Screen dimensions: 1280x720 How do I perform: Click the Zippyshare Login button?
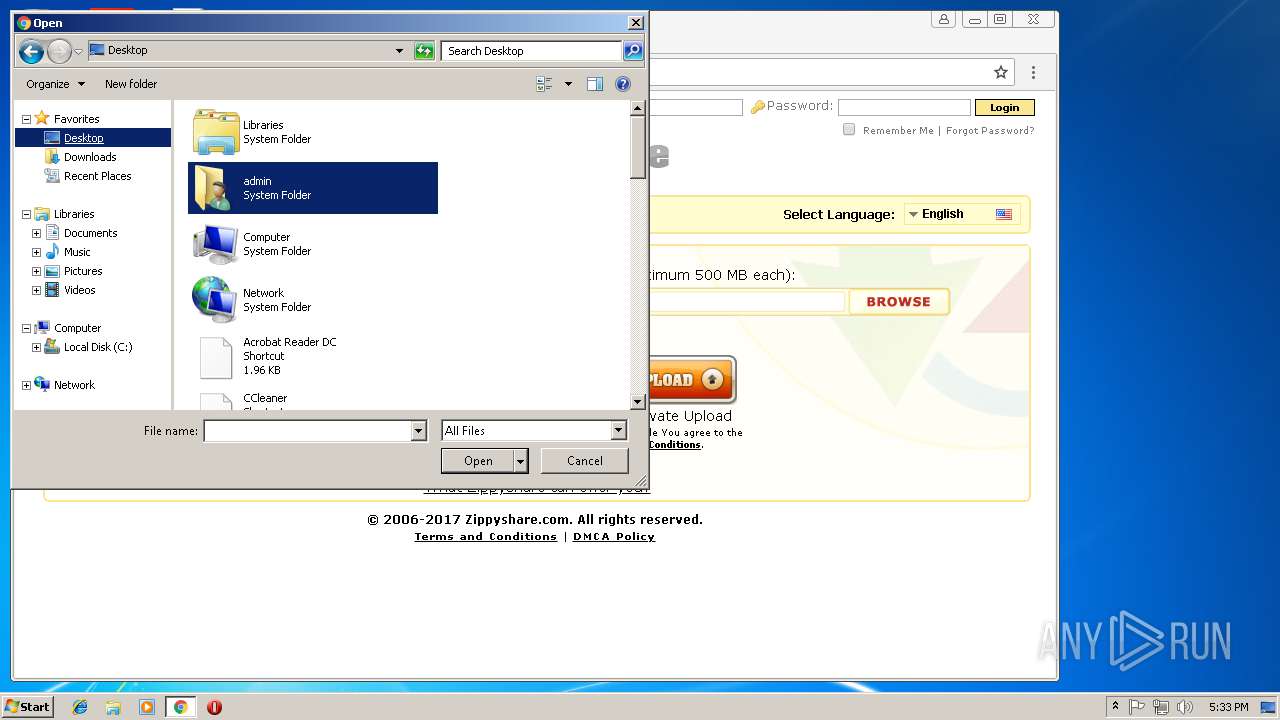tap(1004, 107)
